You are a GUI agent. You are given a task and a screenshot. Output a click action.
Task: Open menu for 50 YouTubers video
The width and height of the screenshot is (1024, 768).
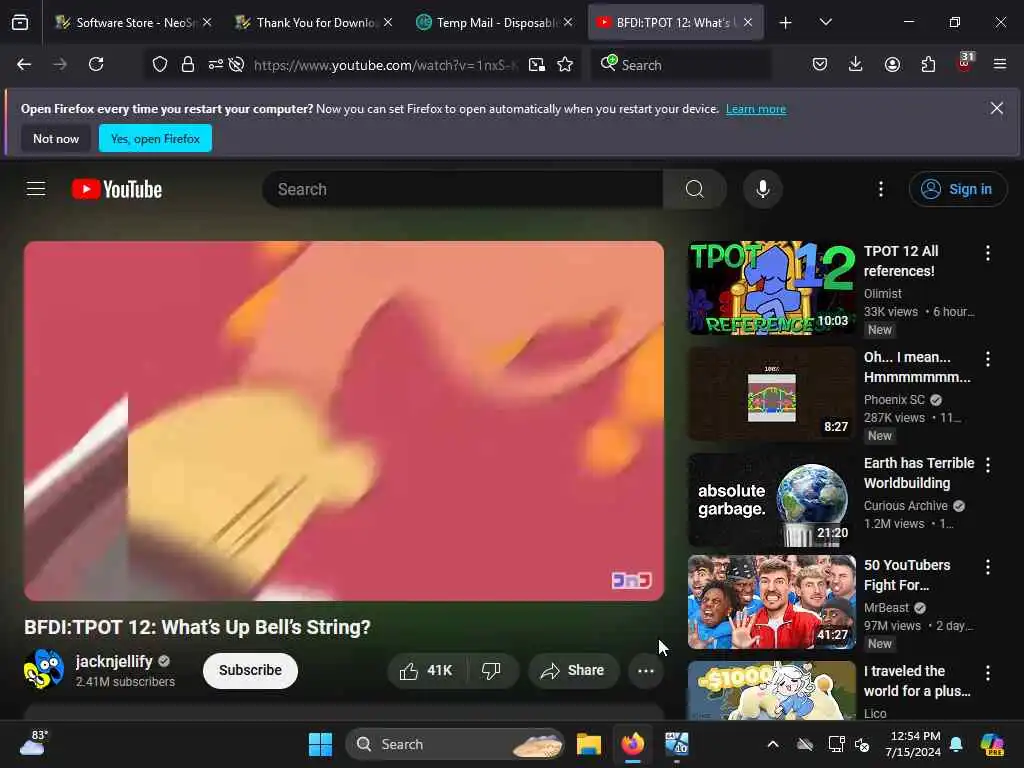click(x=988, y=567)
